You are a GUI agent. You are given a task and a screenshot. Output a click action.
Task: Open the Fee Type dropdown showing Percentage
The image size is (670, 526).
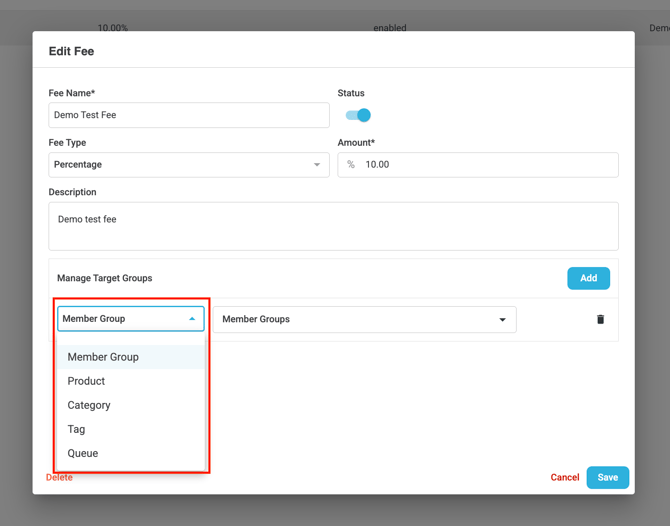188,165
